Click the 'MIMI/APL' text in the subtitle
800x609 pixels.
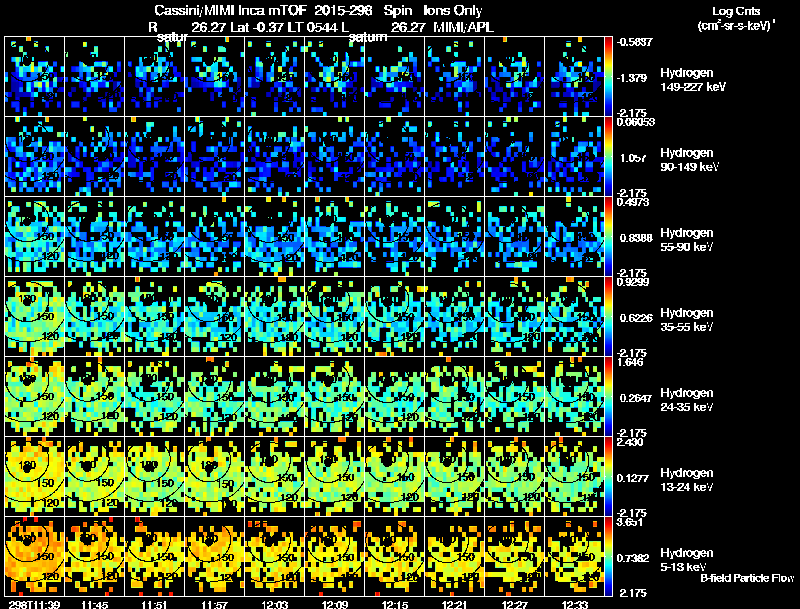(x=463, y=28)
